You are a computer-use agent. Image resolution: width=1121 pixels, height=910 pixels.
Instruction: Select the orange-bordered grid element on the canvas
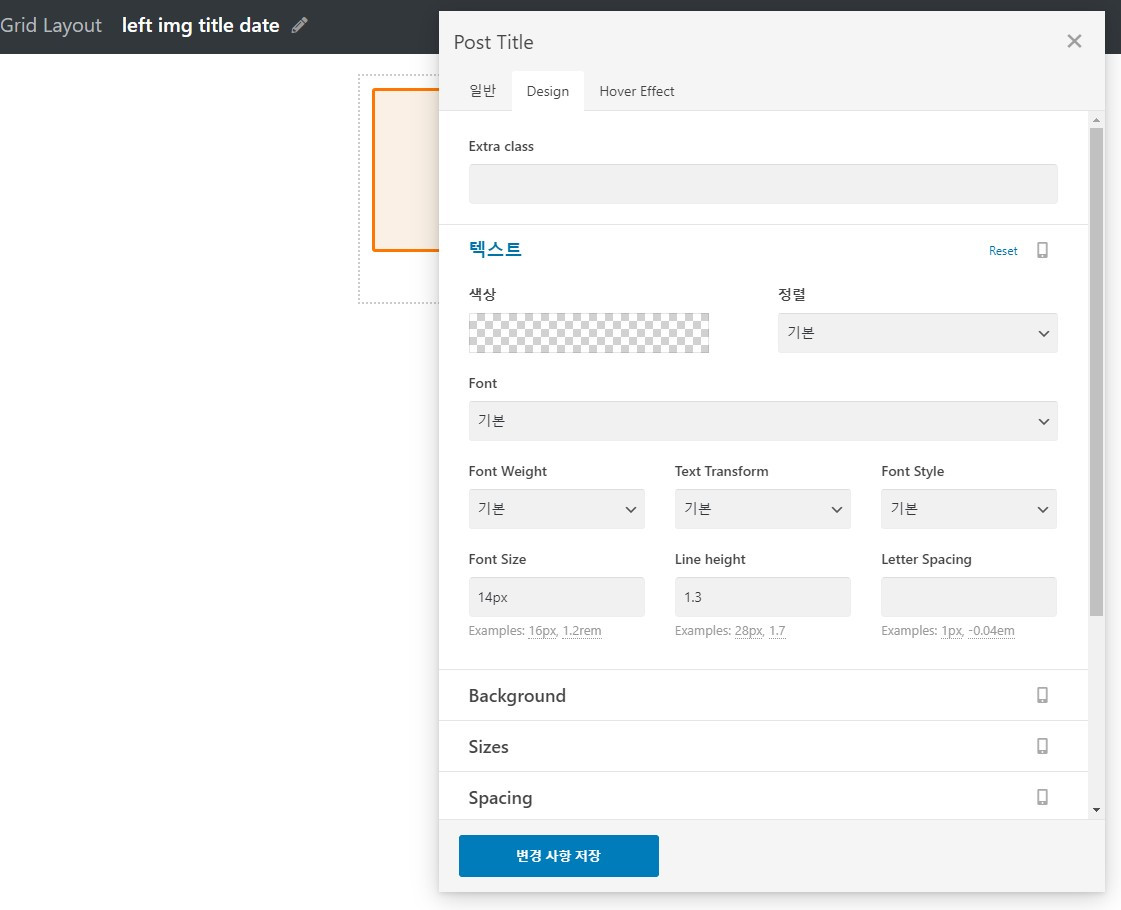405,170
